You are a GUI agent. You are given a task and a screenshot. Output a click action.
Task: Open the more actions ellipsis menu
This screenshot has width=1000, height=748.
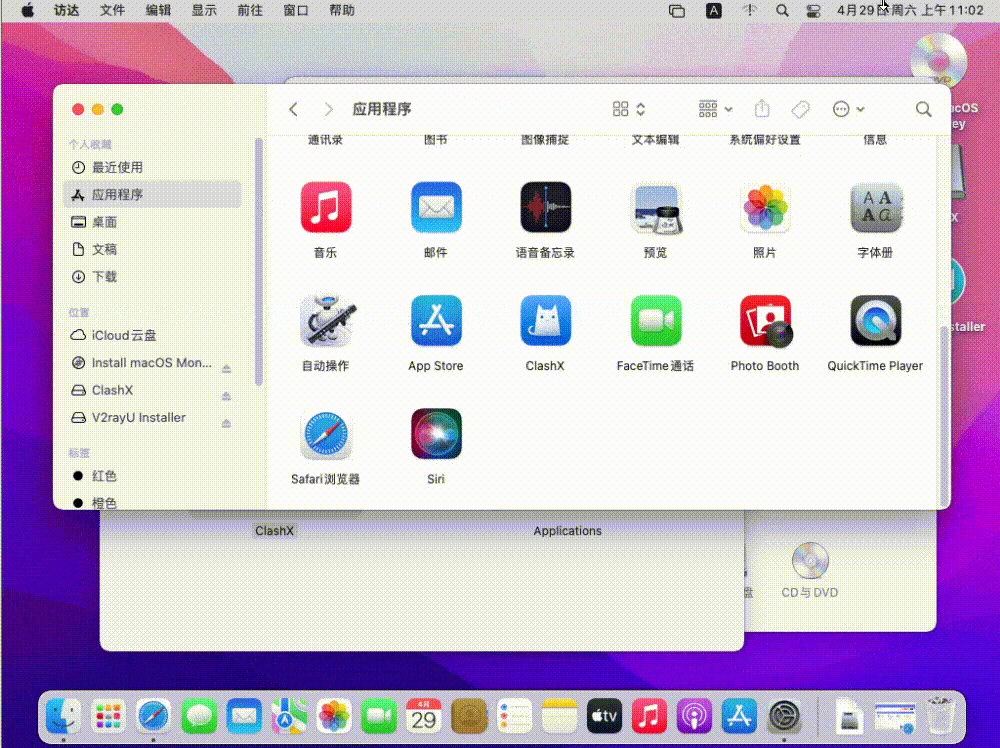pyautogui.click(x=848, y=109)
